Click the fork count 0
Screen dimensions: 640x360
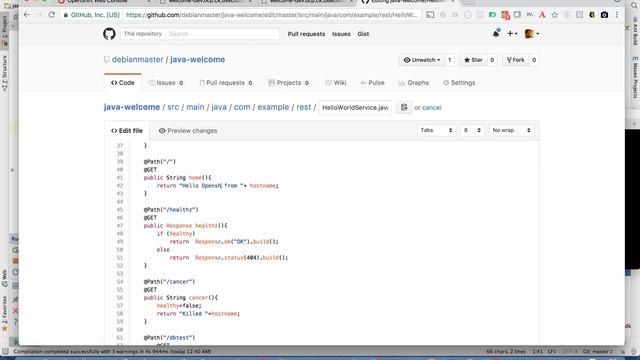(x=534, y=60)
